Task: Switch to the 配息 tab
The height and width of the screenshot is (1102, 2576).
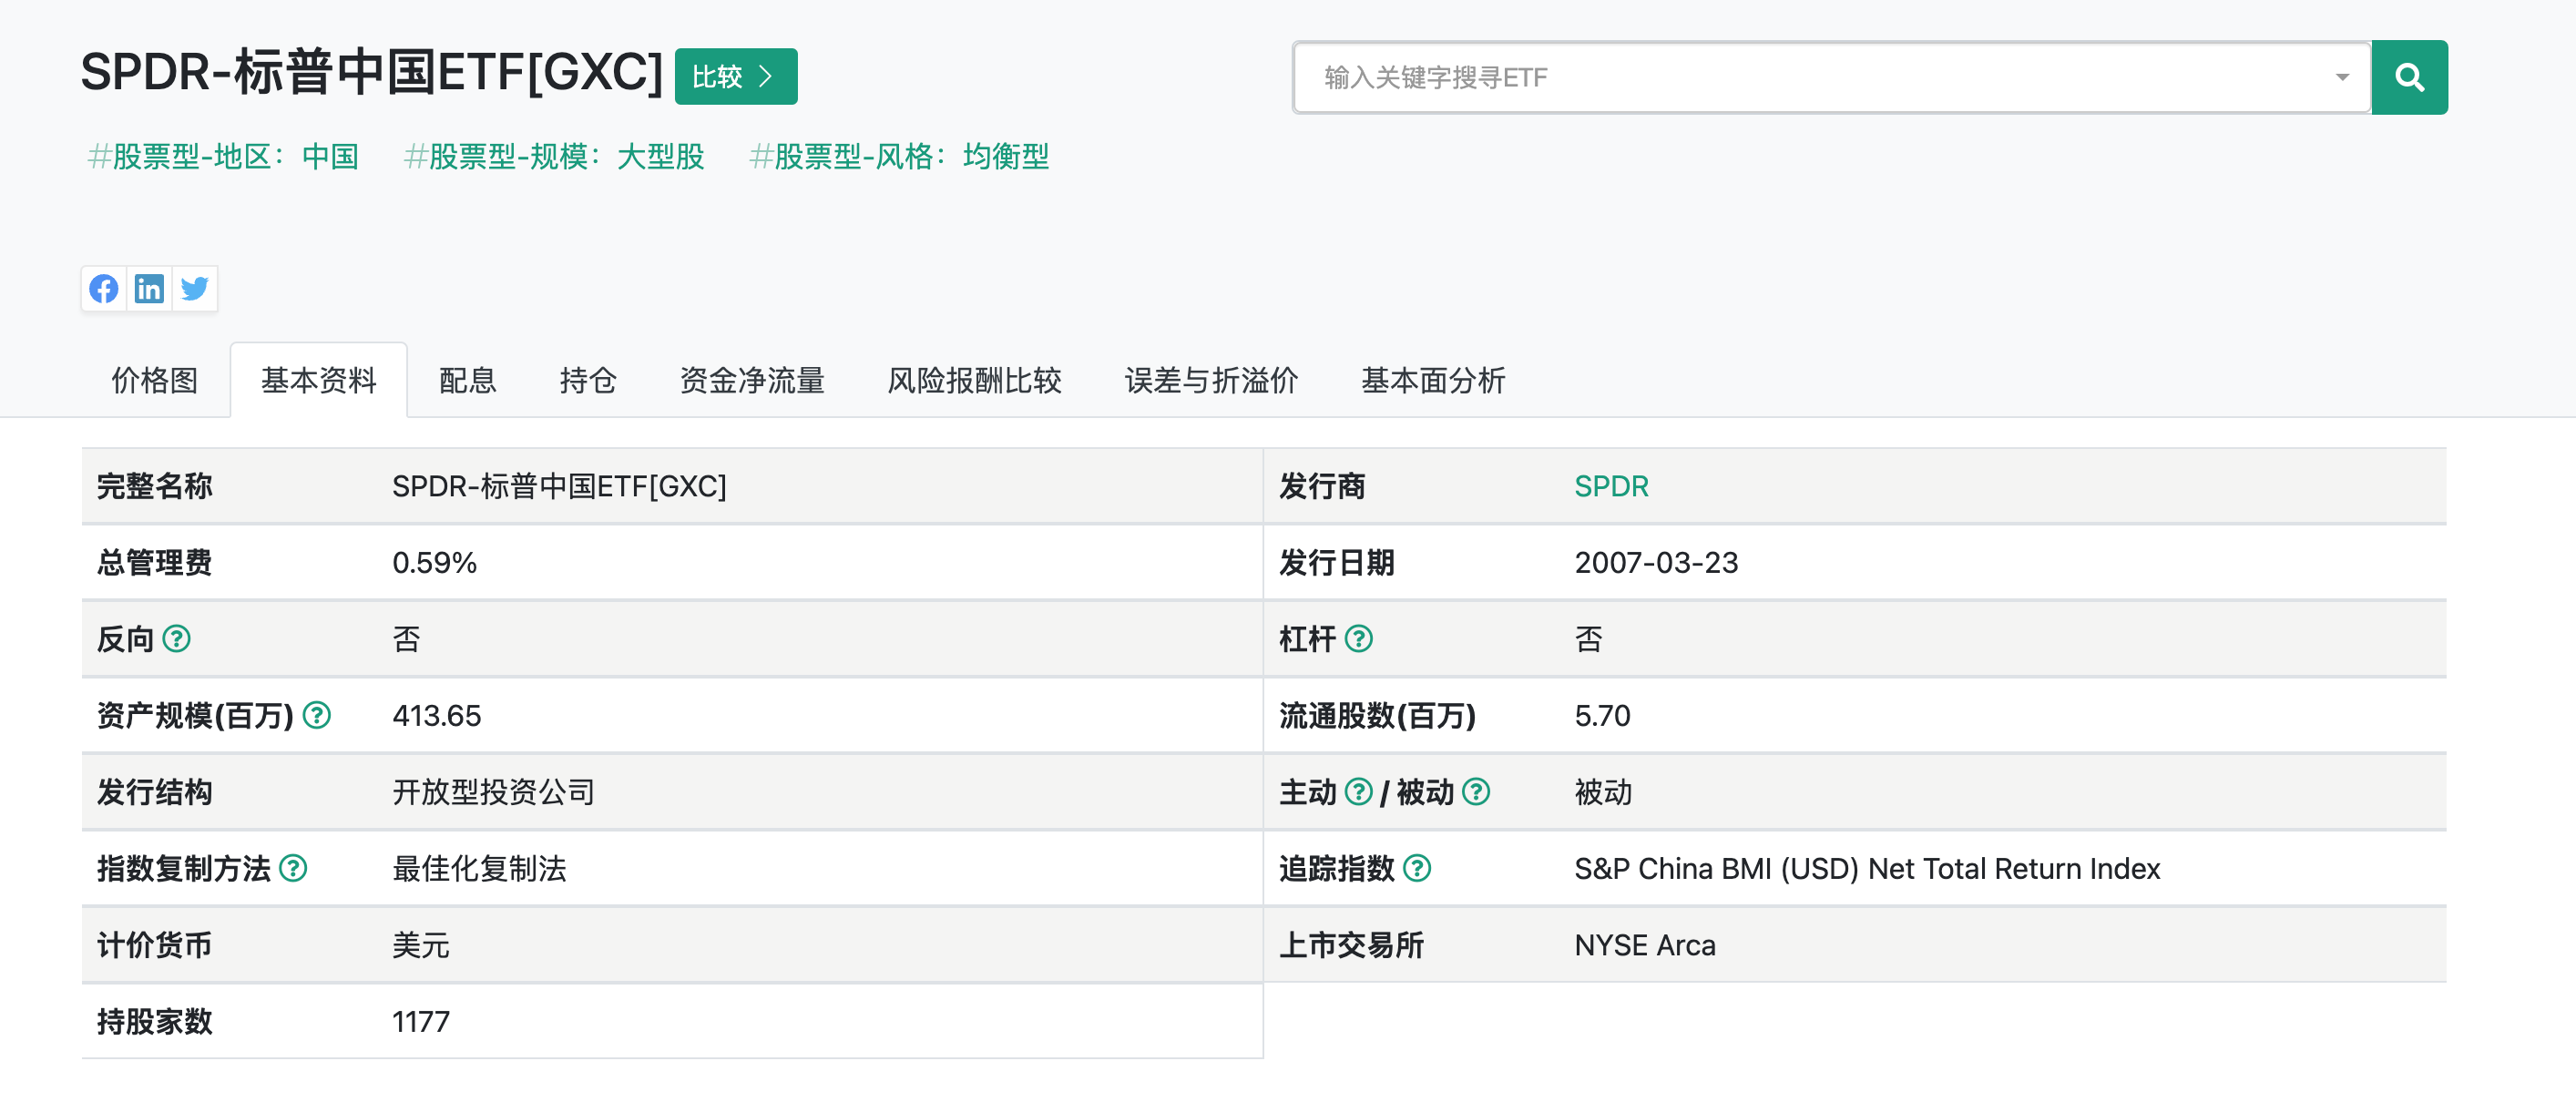Action: click(466, 380)
